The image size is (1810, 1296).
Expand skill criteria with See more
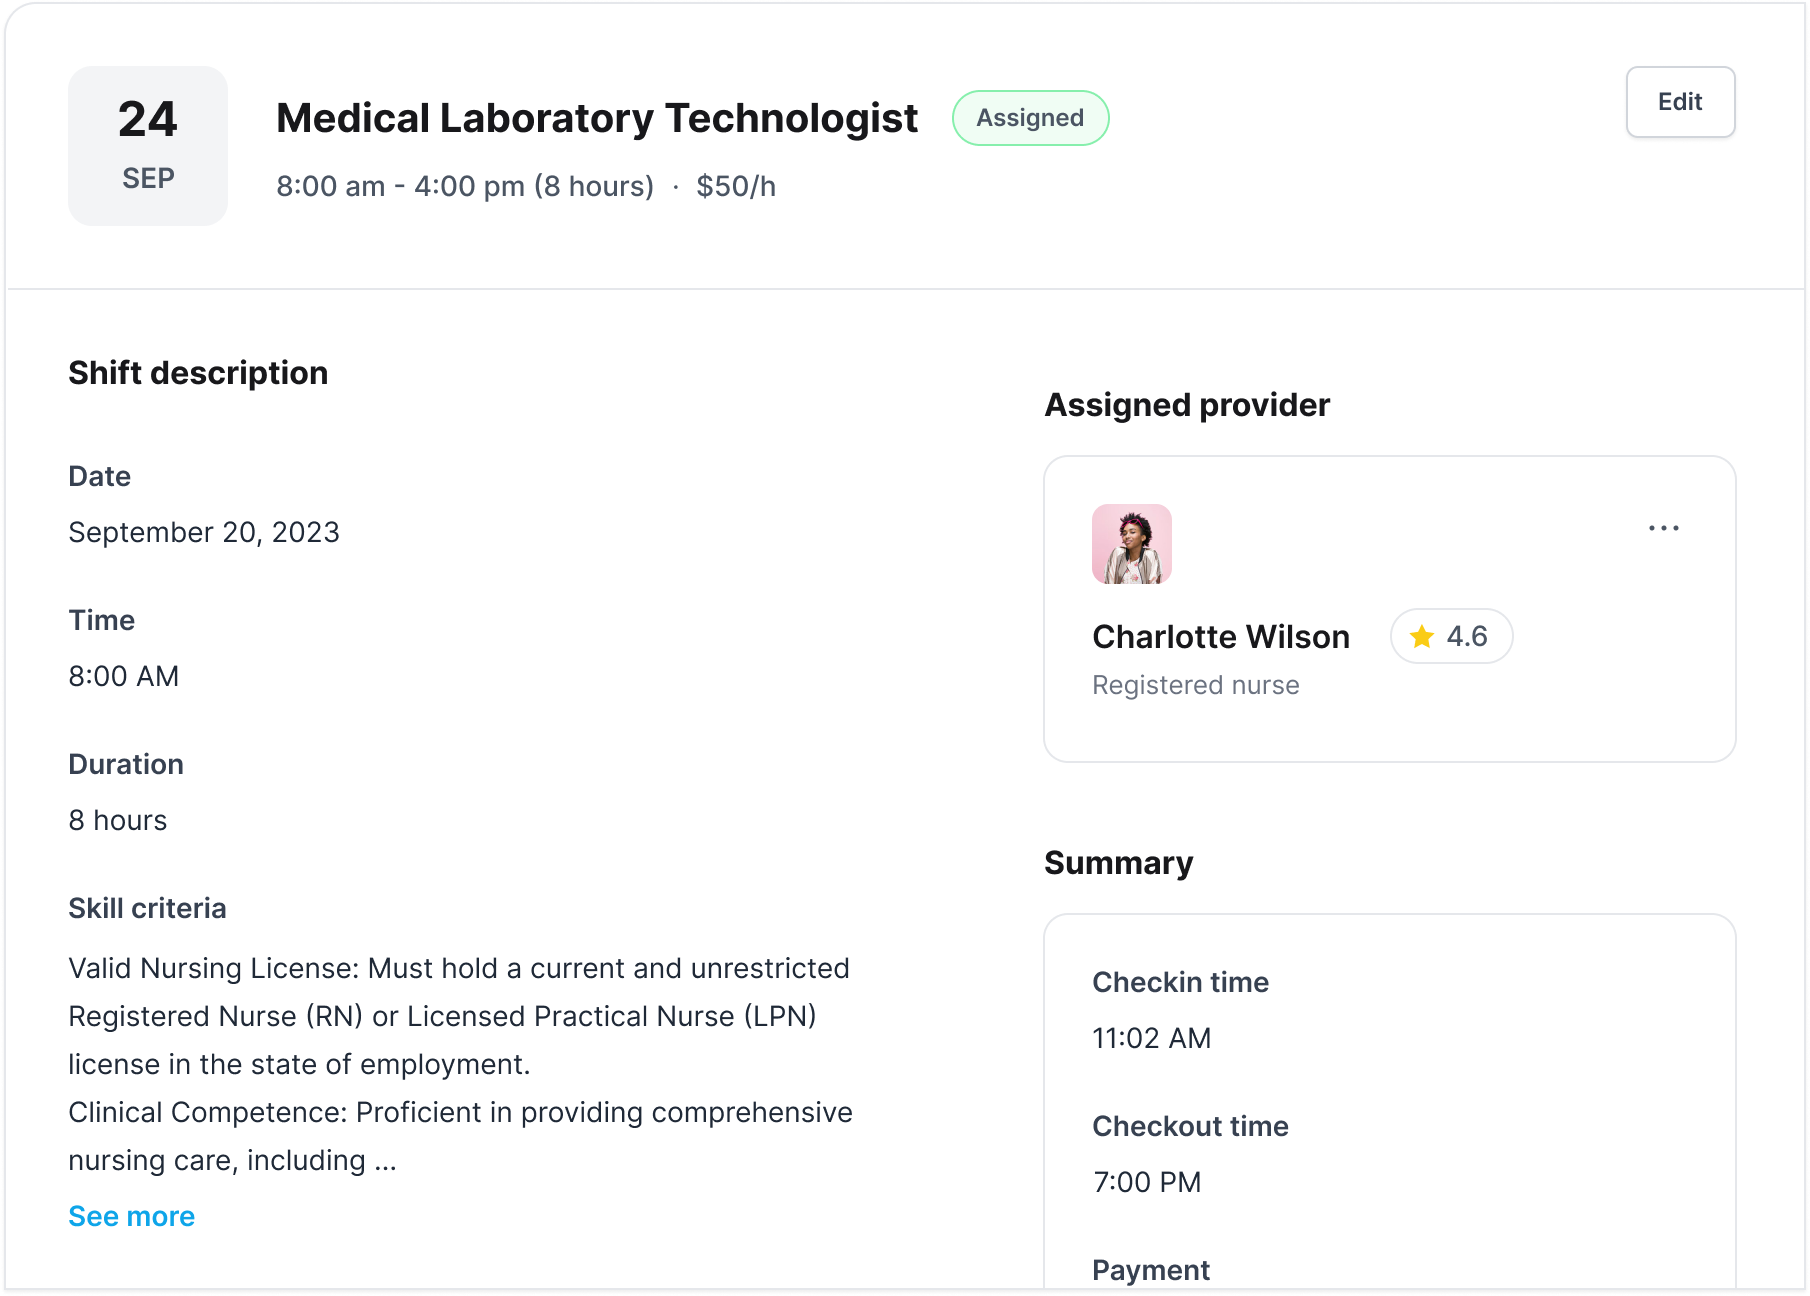pyautogui.click(x=131, y=1216)
